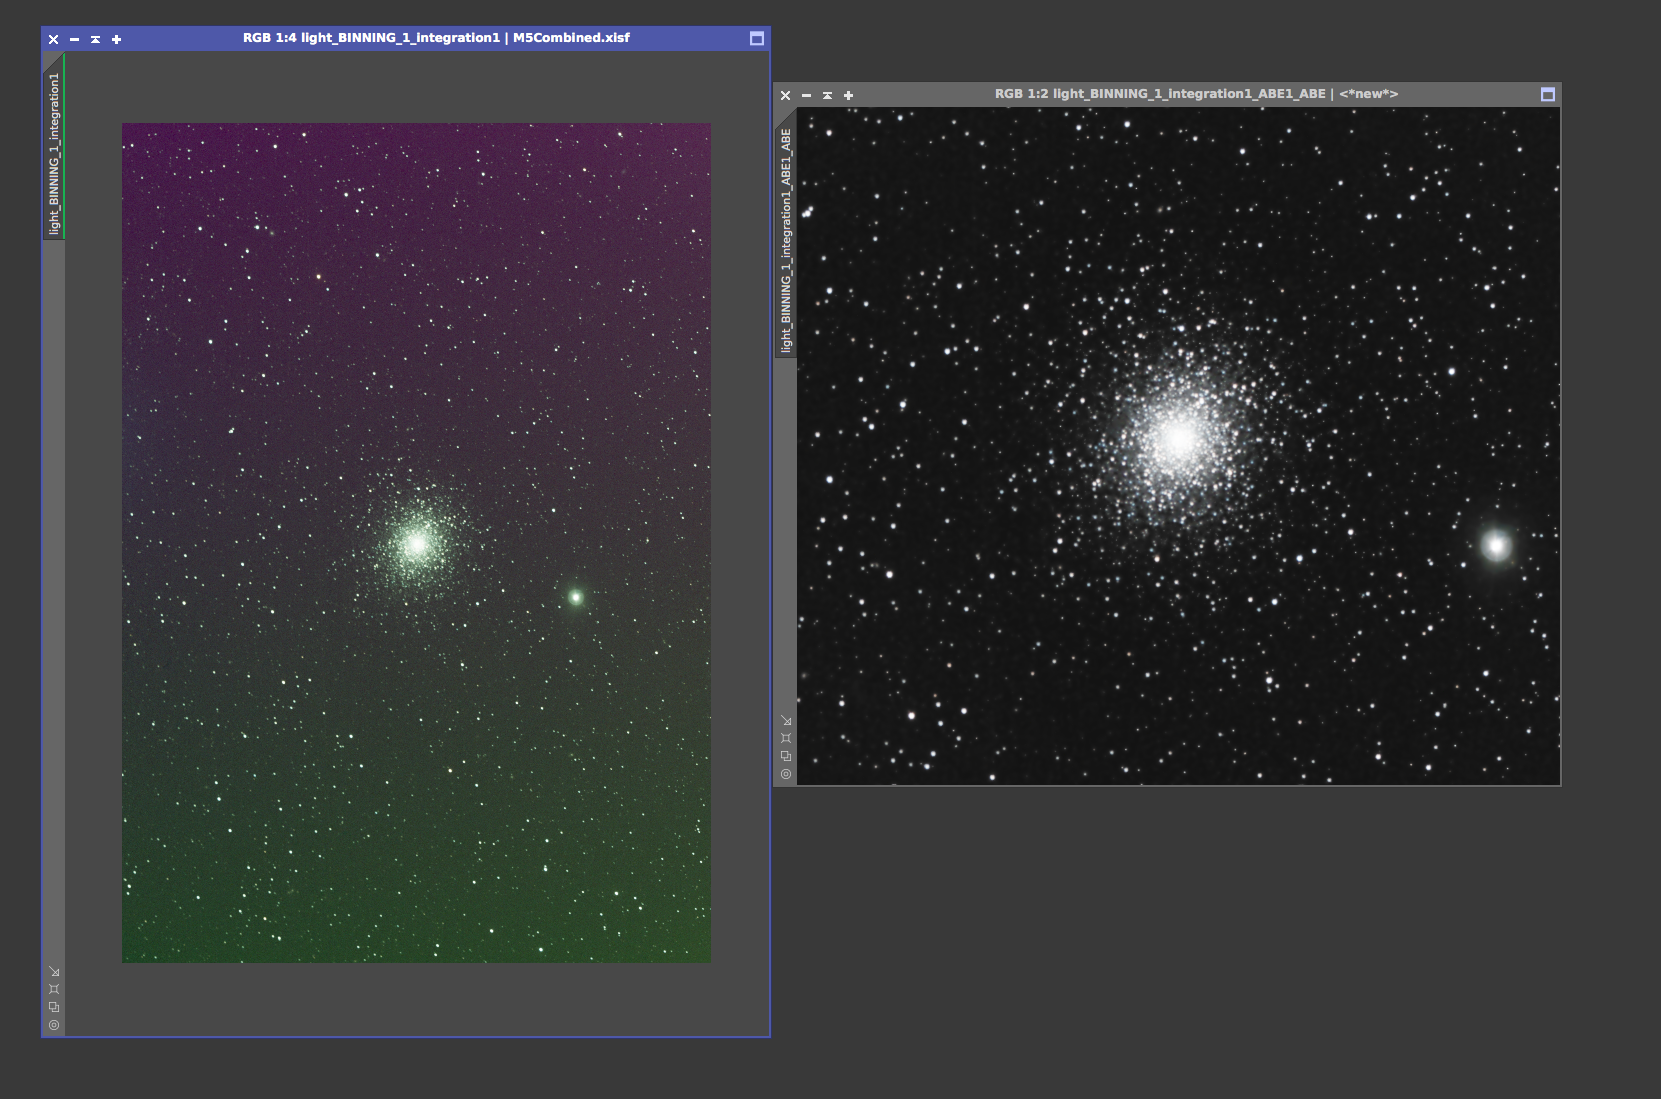Viewport: 1661px width, 1099px height.
Task: Click blue square icon on M5Combined title bar
Action: coord(756,39)
